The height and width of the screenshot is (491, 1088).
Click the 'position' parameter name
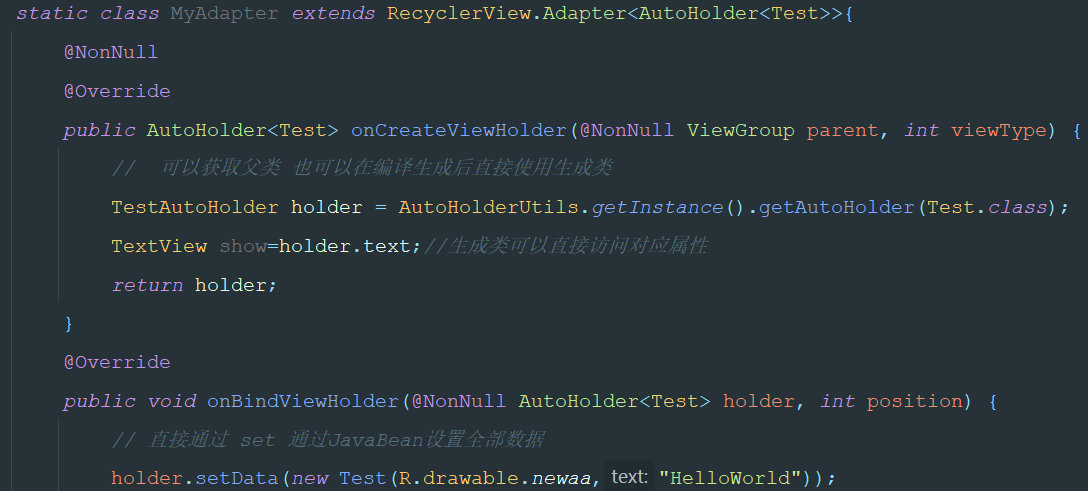click(x=915, y=401)
